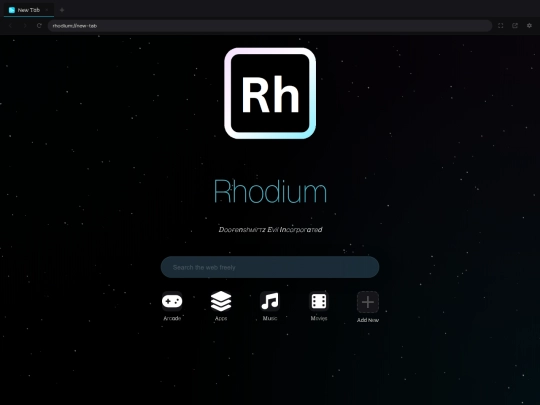Viewport: 540px width, 405px height.
Task: Open a new tab with plus button
Action: click(62, 10)
